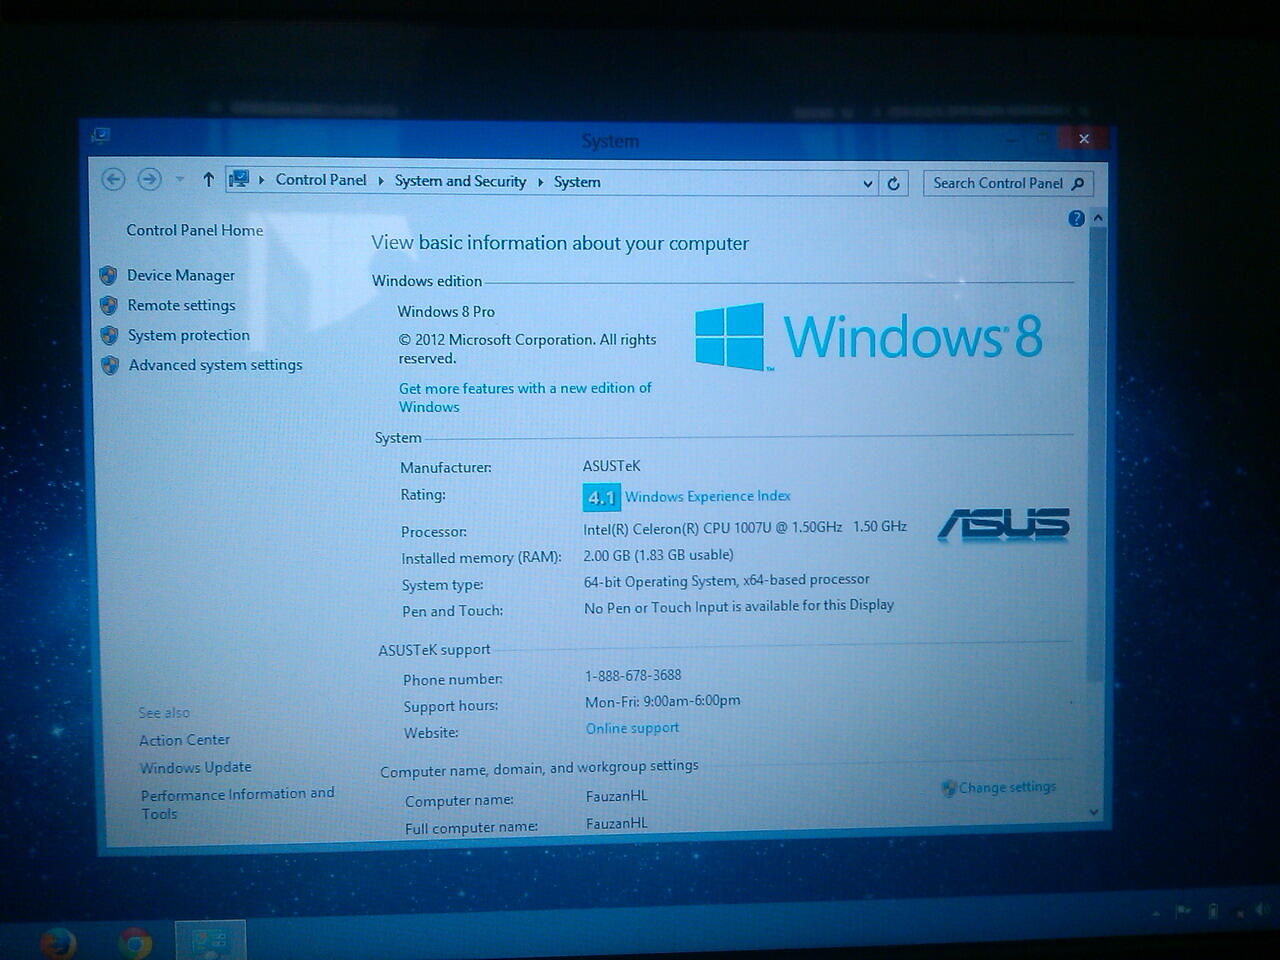Click the 4.1 rating badge
Image resolution: width=1280 pixels, height=960 pixels.
pyautogui.click(x=602, y=497)
